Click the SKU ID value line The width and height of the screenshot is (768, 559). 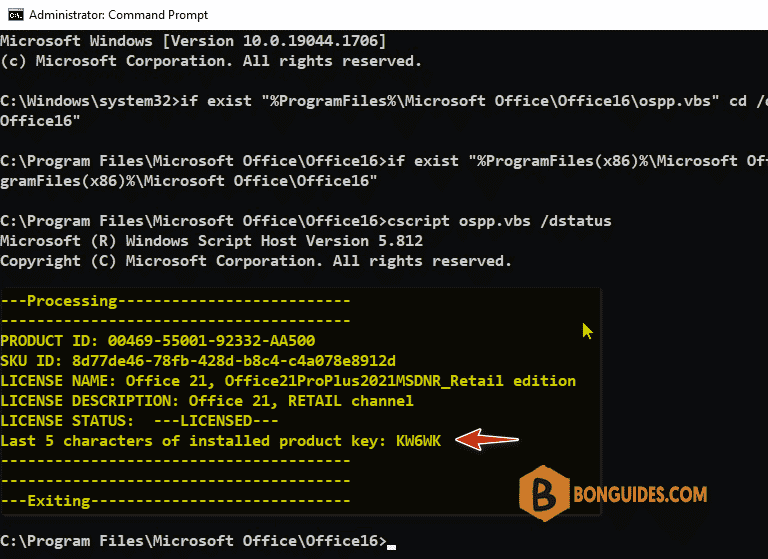pyautogui.click(x=198, y=361)
